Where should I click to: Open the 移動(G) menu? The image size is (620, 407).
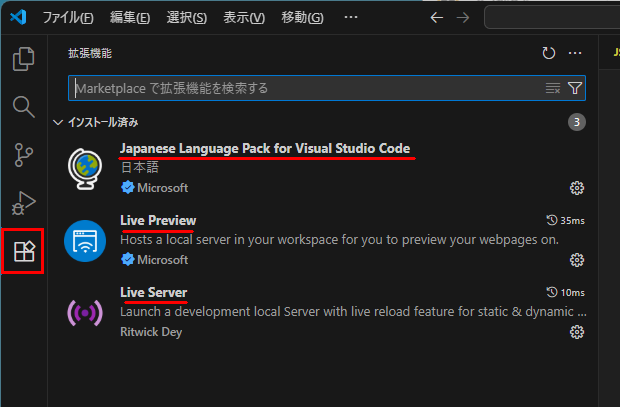coord(302,17)
